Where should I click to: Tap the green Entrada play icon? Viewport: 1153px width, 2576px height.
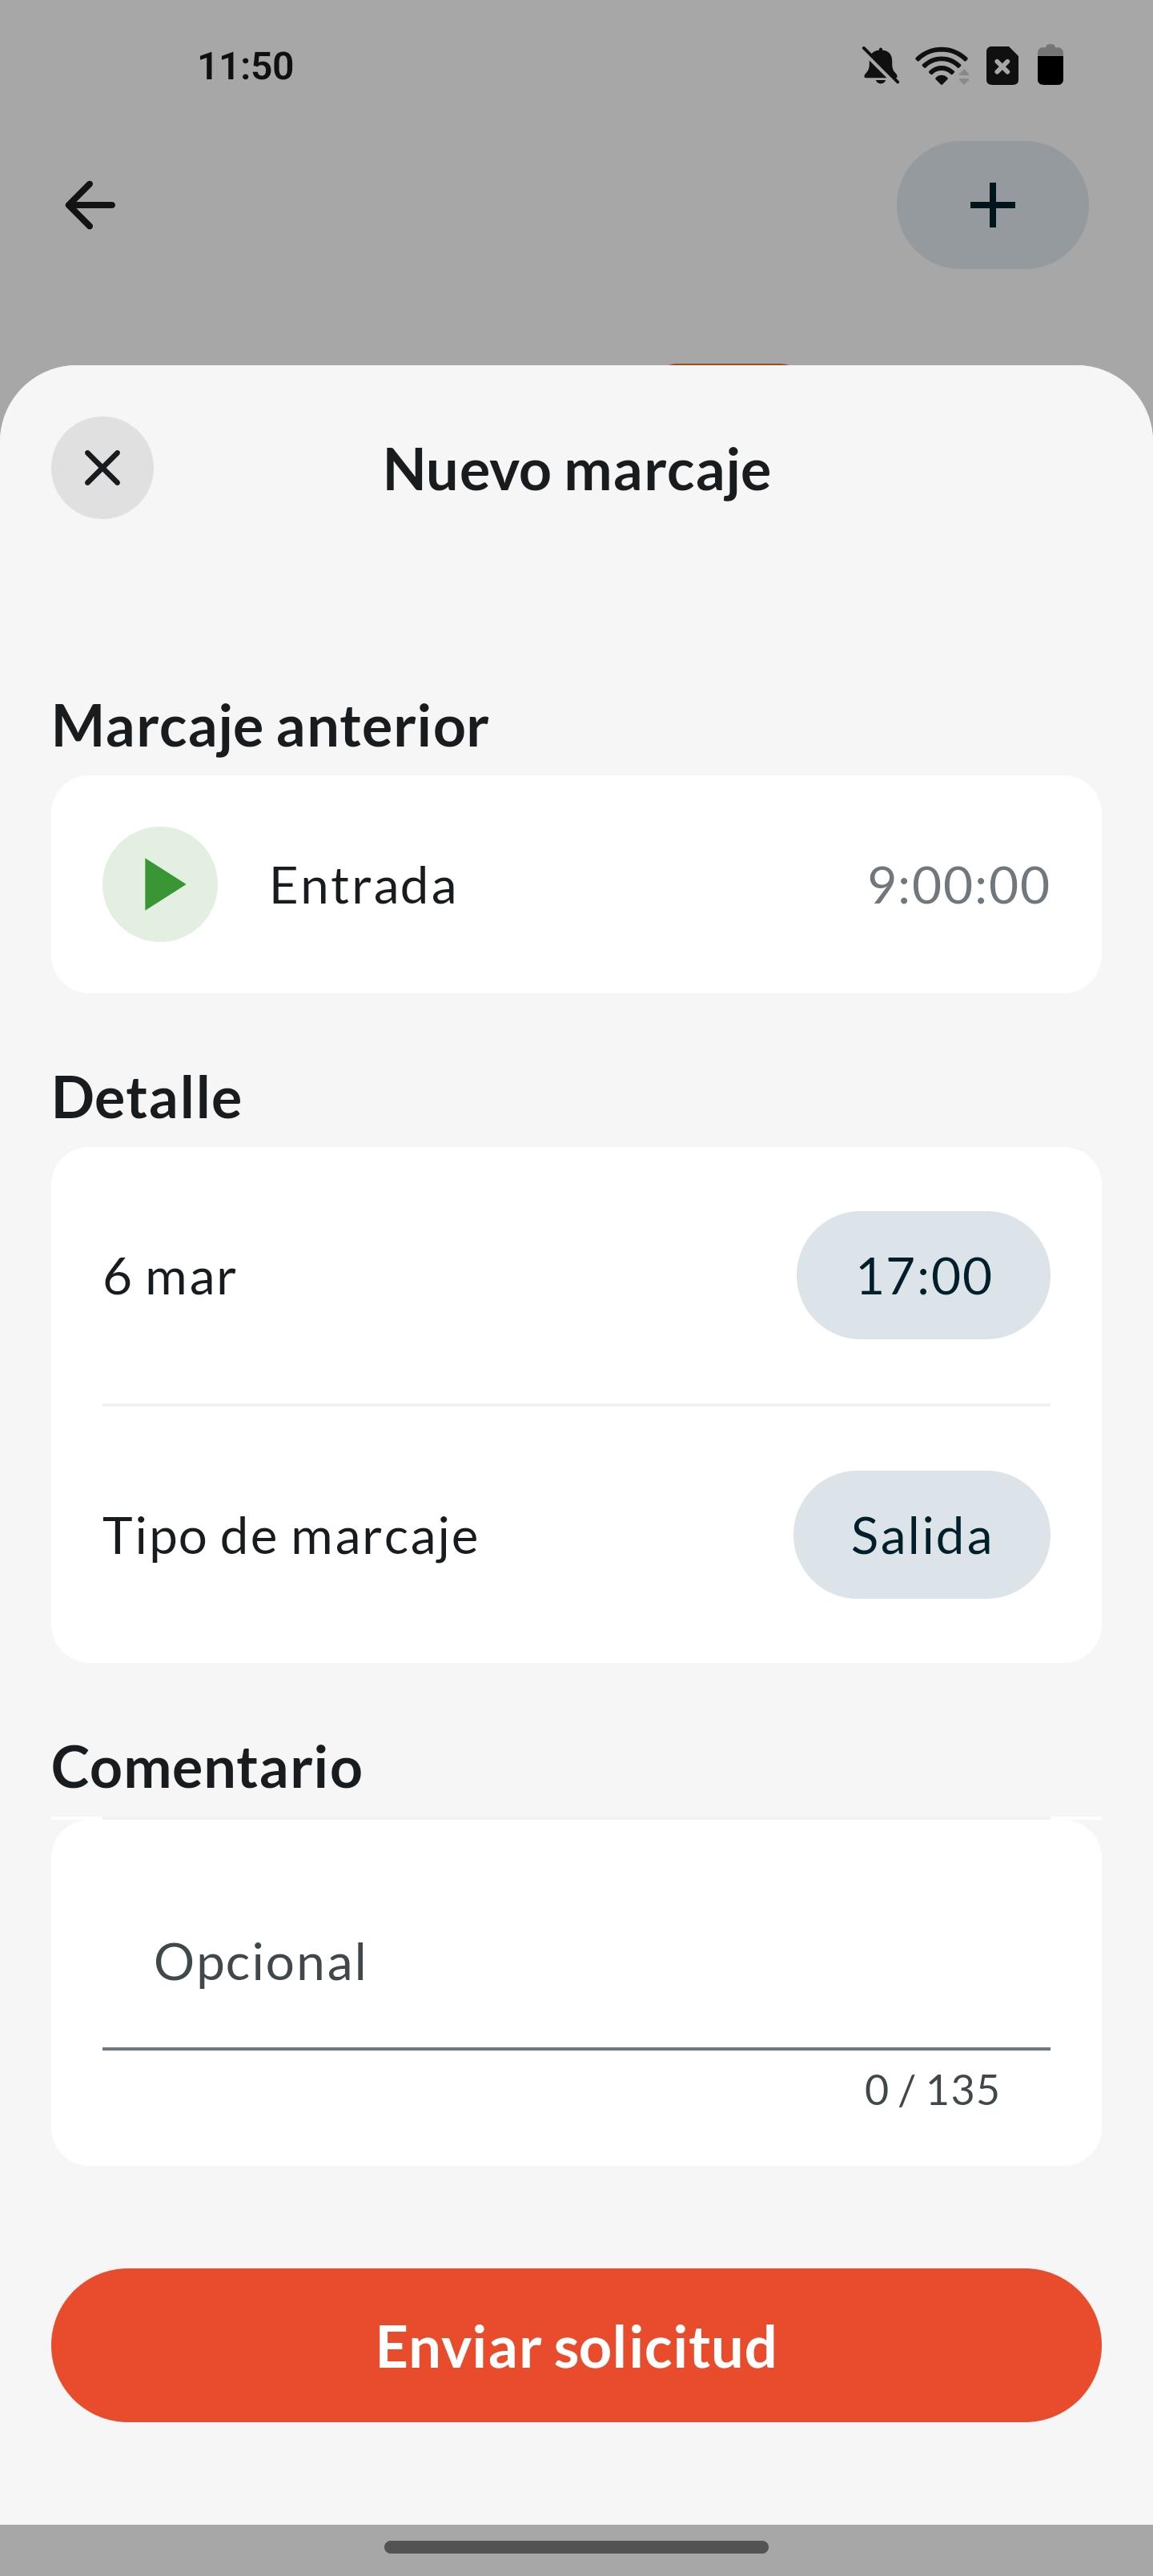(x=160, y=884)
